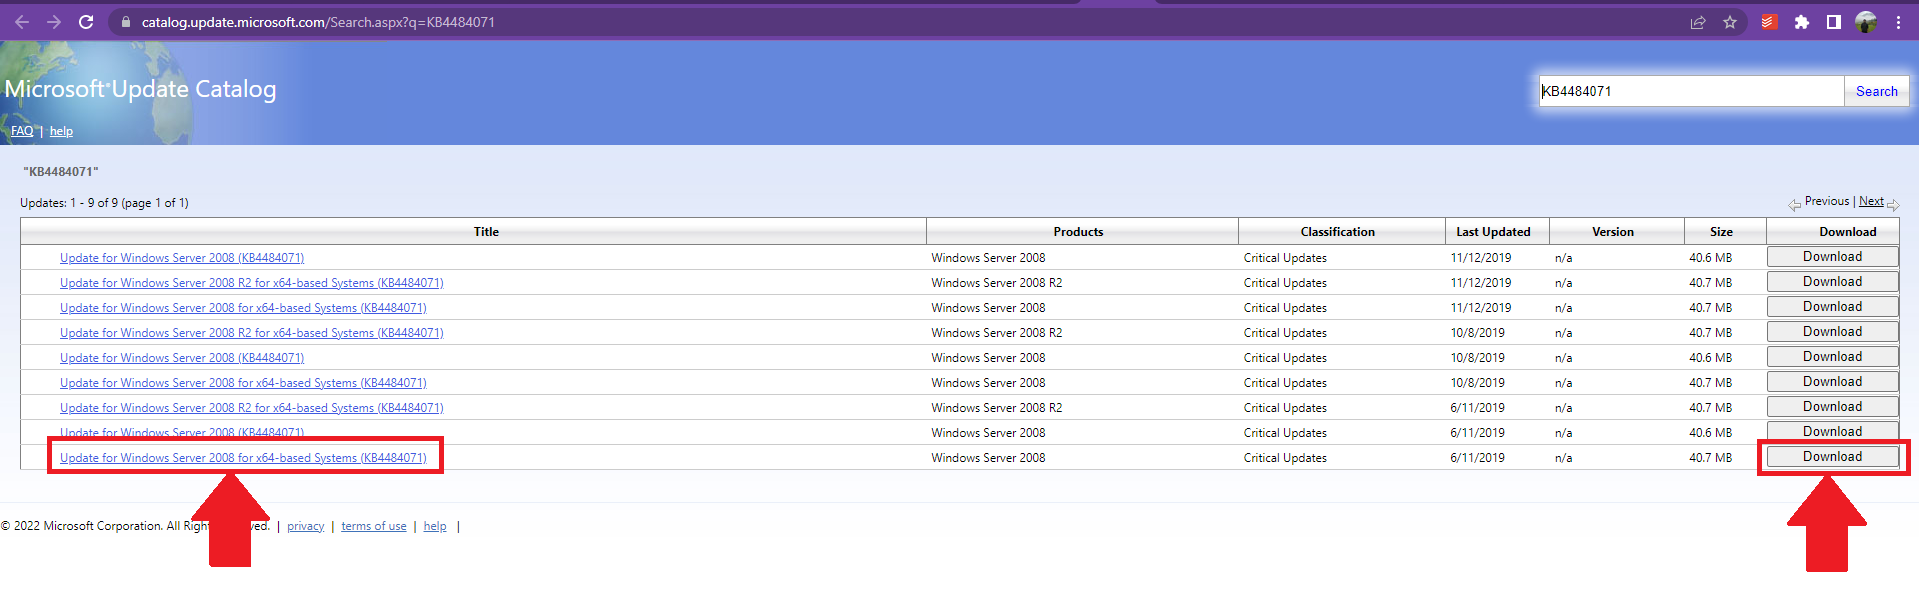Click the address bar URL

point(318,22)
